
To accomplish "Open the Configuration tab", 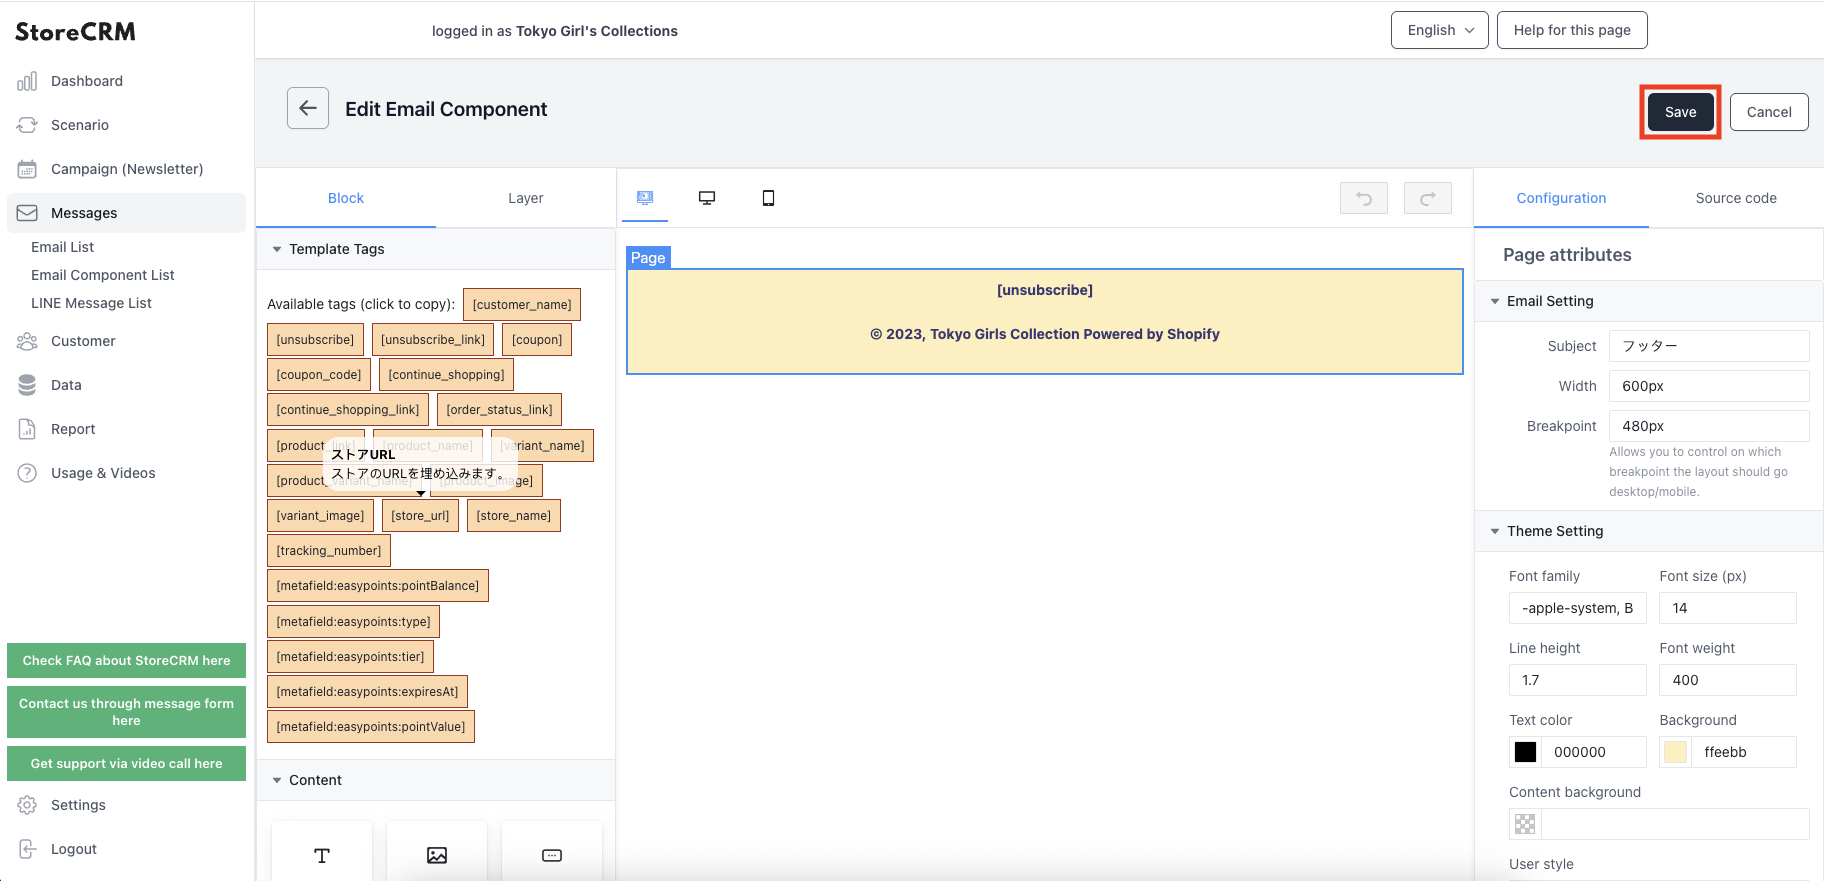I will click(1561, 198).
